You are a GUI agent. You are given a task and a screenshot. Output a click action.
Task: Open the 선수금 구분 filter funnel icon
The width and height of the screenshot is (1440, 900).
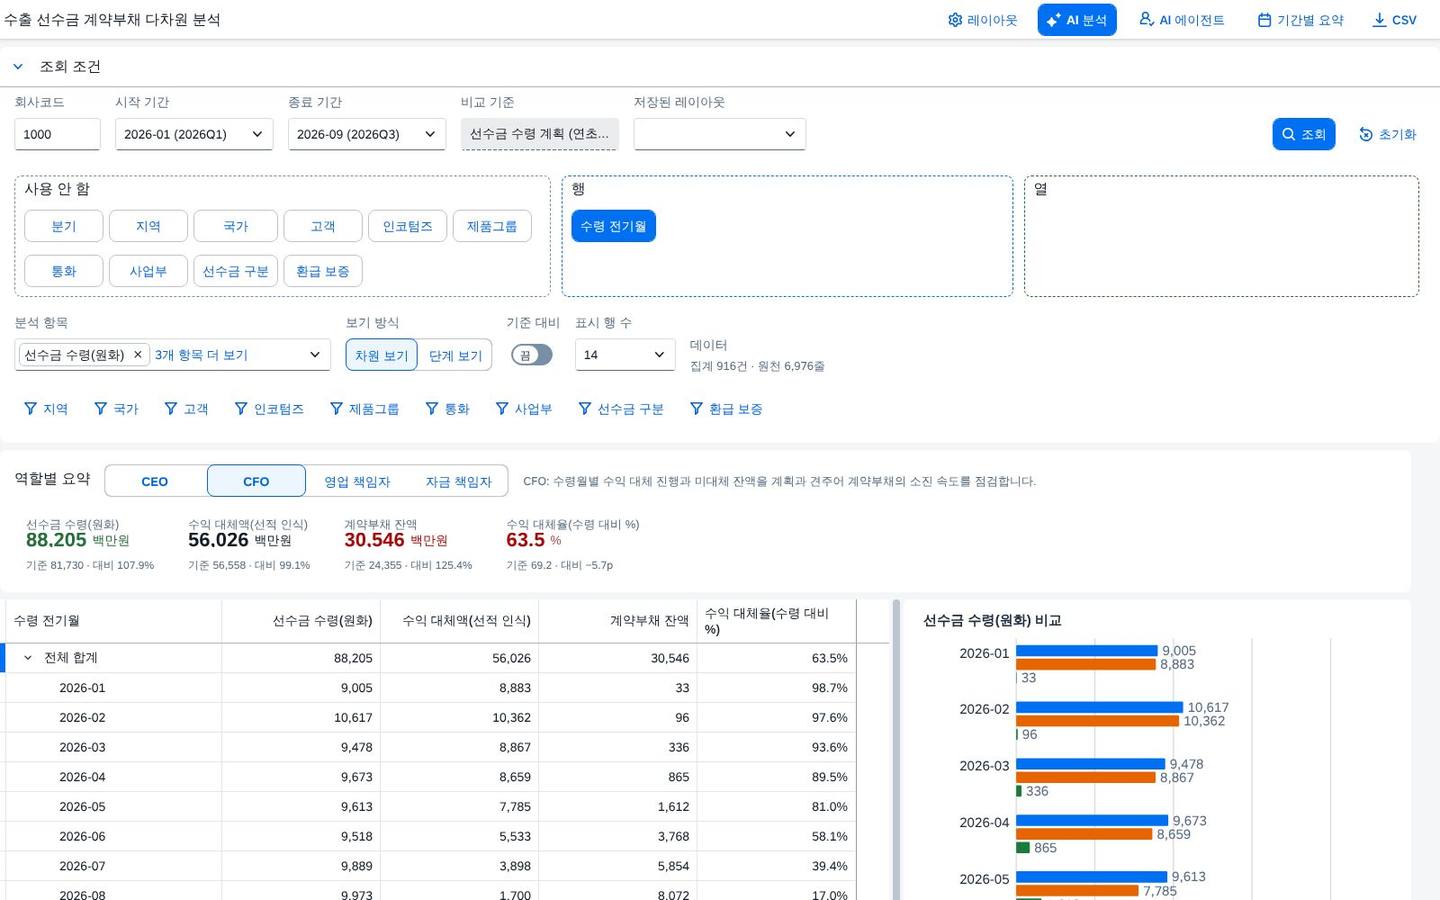[585, 409]
